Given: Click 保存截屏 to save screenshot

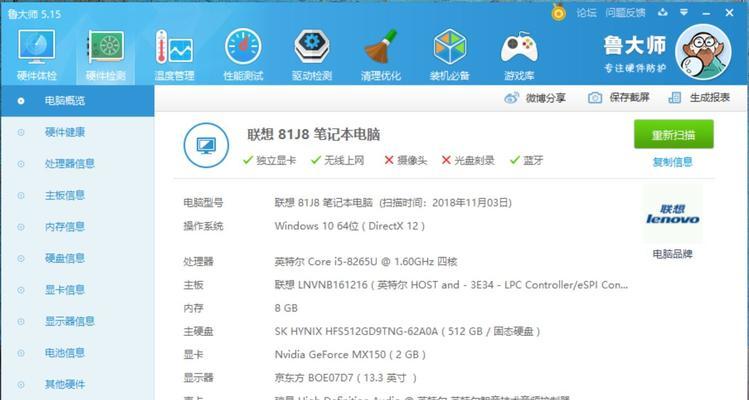Looking at the screenshot, I should (x=619, y=98).
